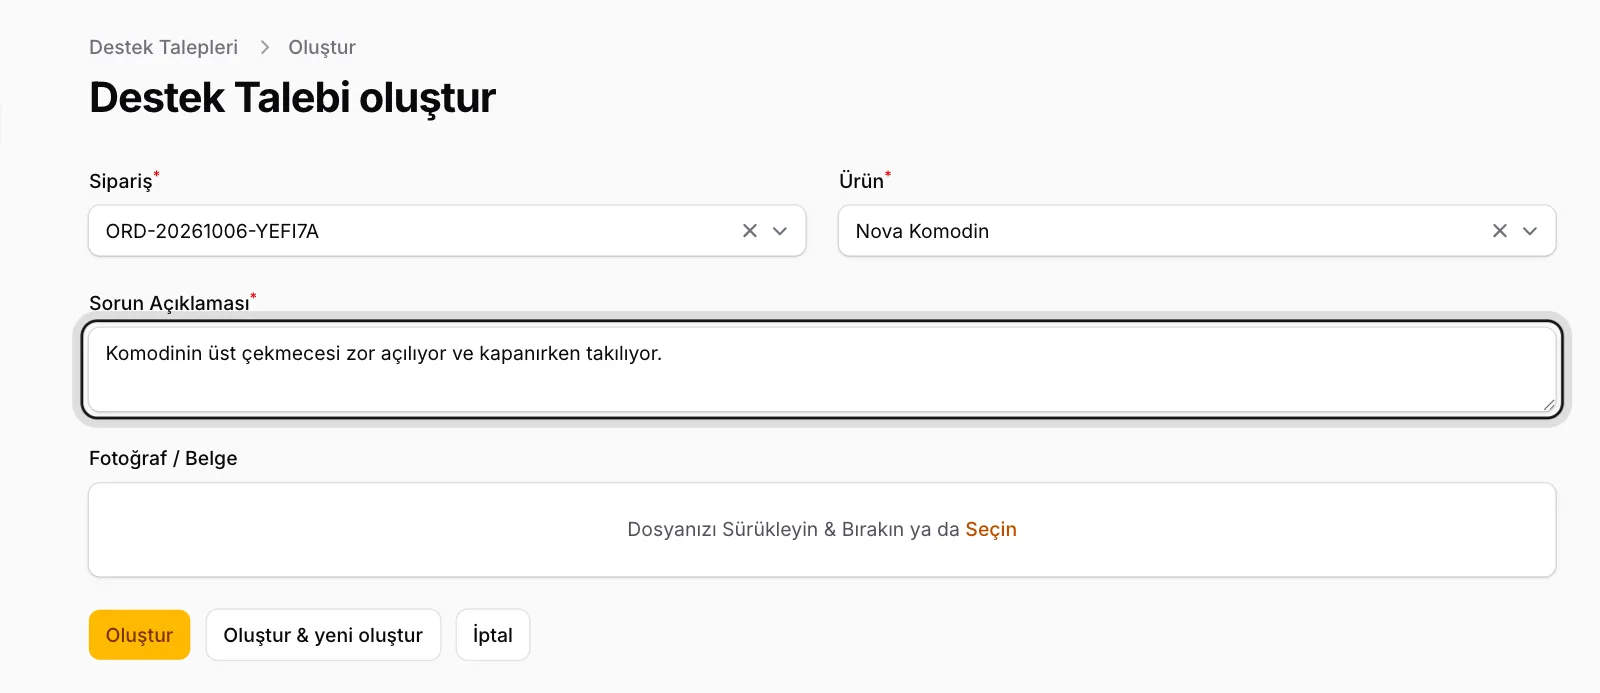Click the ORD-20261006-YEFI7A order field
The height and width of the screenshot is (693, 1600).
tap(447, 231)
